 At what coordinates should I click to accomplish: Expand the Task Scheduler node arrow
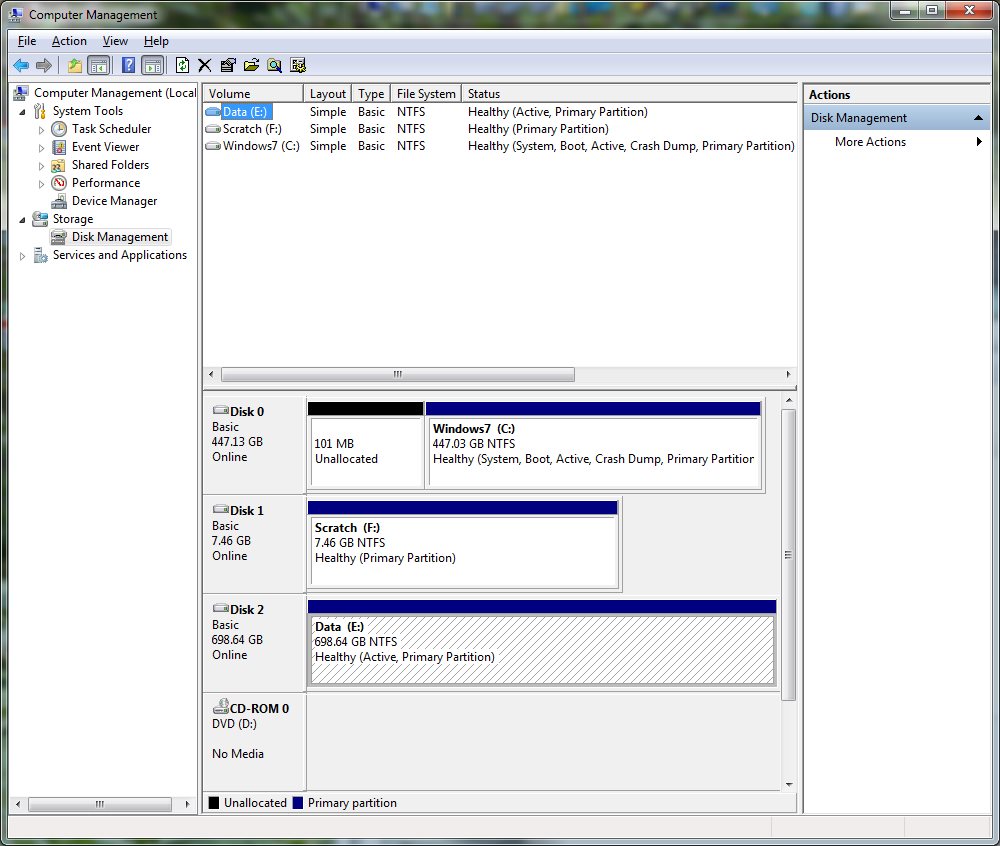pos(41,129)
